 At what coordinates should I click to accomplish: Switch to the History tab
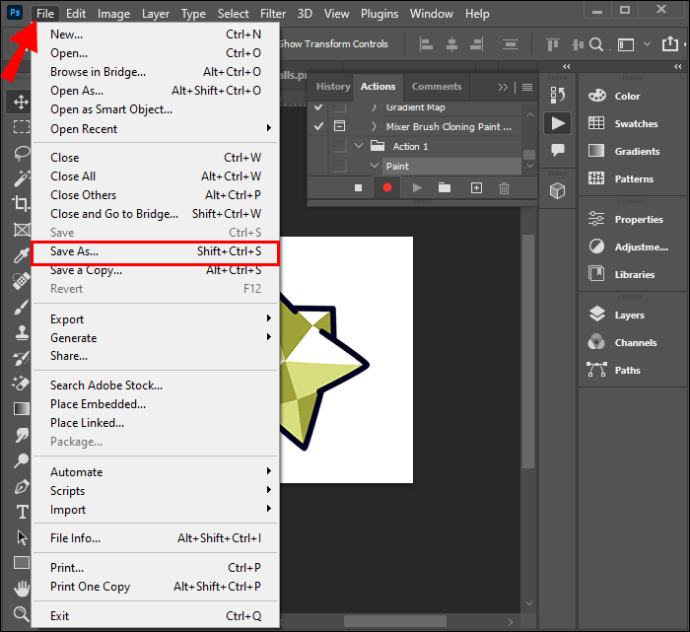[x=333, y=87]
